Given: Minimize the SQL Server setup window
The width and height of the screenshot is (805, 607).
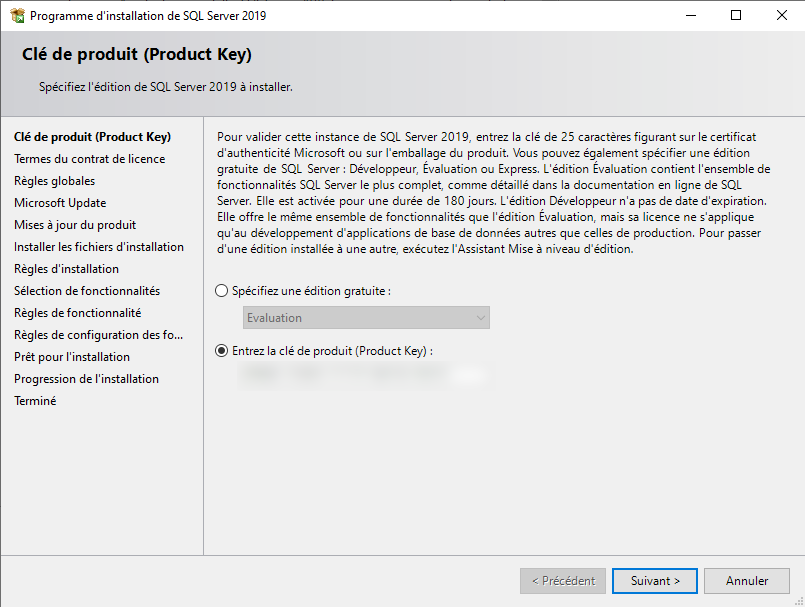Looking at the screenshot, I should [x=690, y=15].
